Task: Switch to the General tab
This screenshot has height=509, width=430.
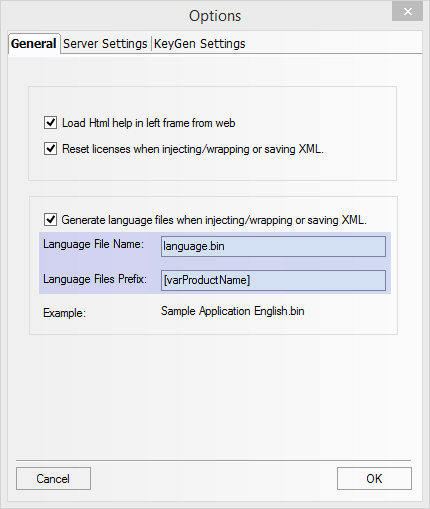Action: 34,44
